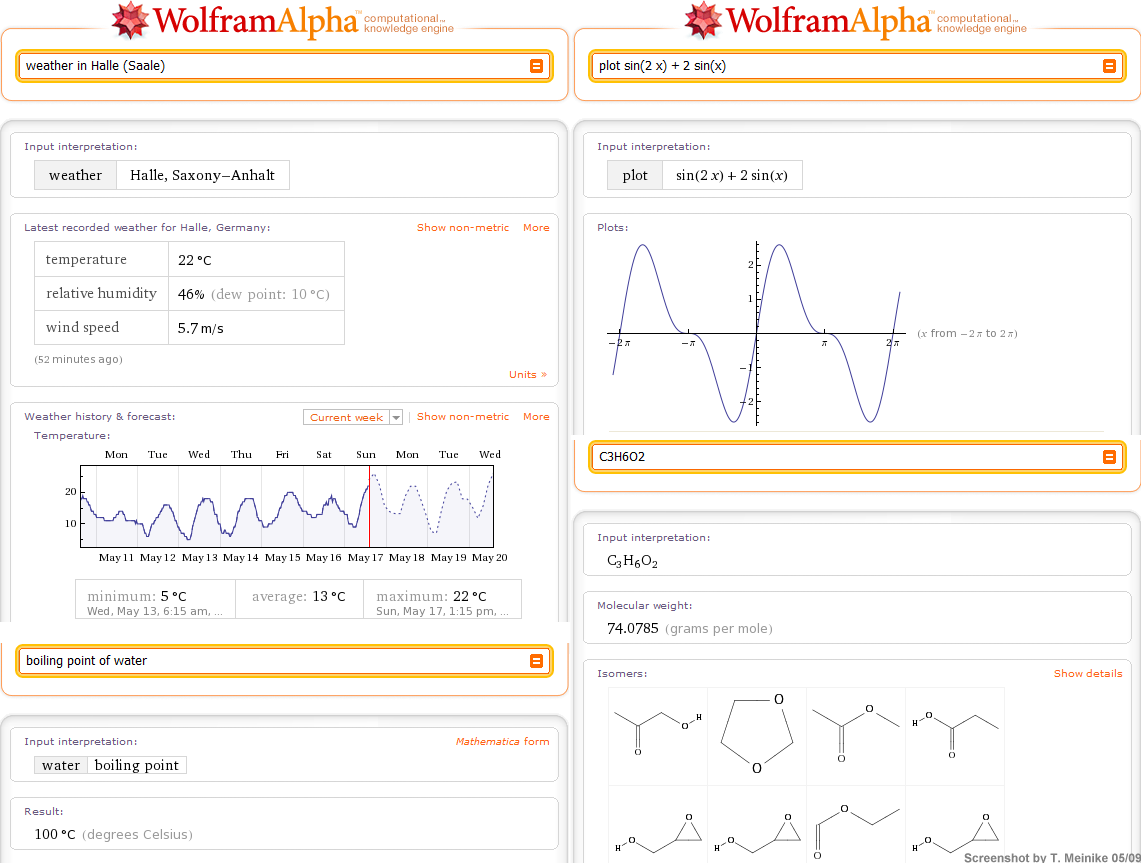1141x863 pixels.
Task: Click the '(52 minutes ago)' timestamp
Action: pyautogui.click(x=79, y=359)
